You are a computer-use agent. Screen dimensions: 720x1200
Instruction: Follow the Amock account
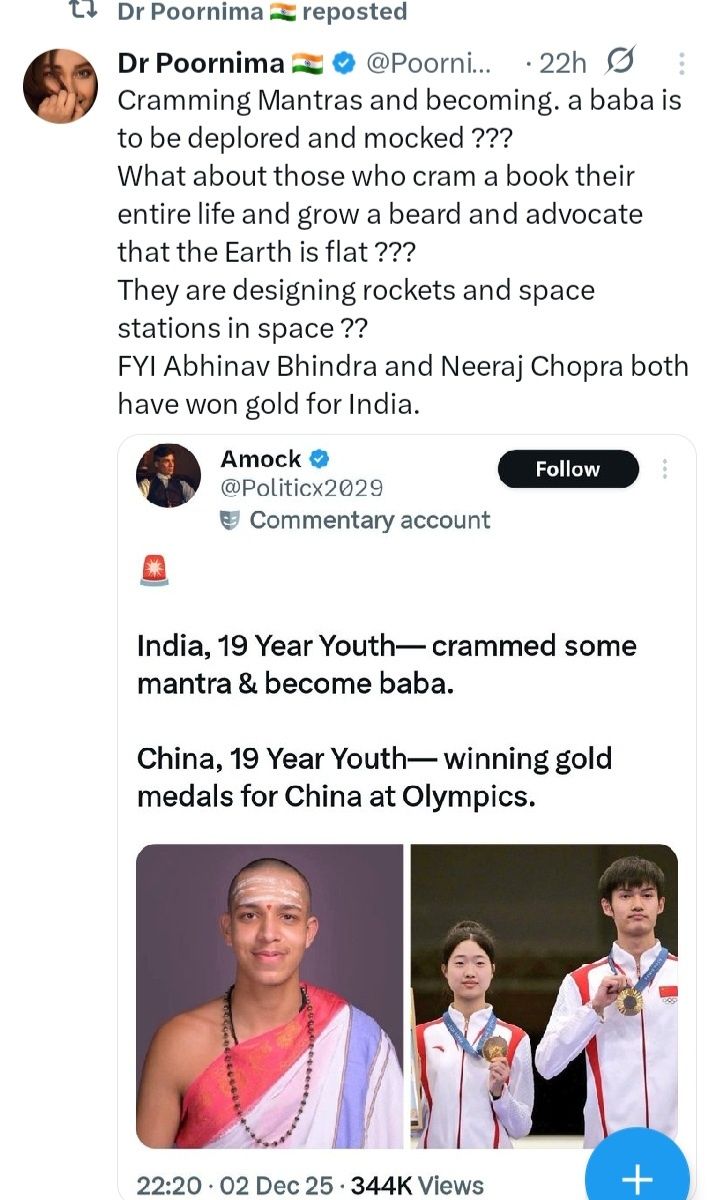(x=567, y=469)
